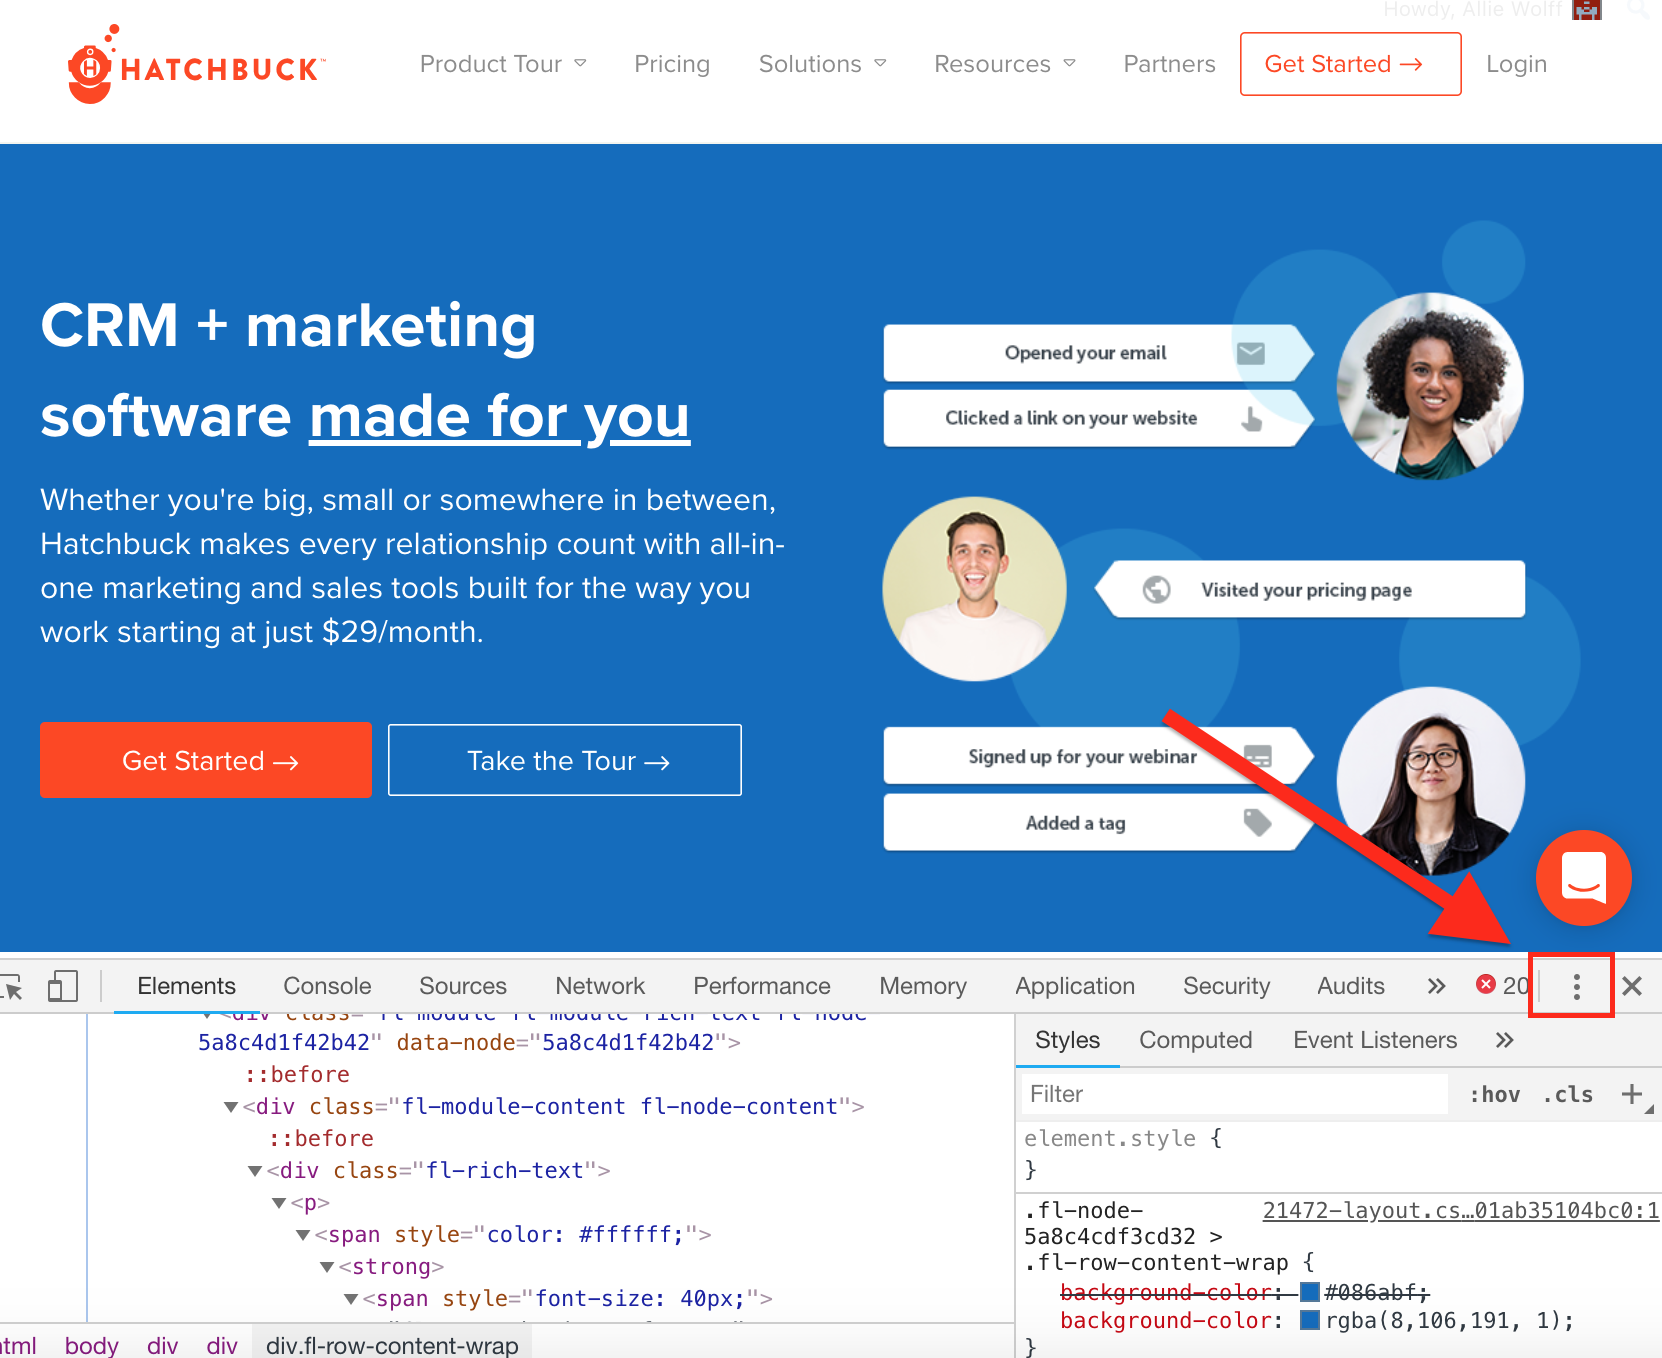The width and height of the screenshot is (1662, 1358).
Task: Close the DevTools panel
Action: click(x=1632, y=986)
